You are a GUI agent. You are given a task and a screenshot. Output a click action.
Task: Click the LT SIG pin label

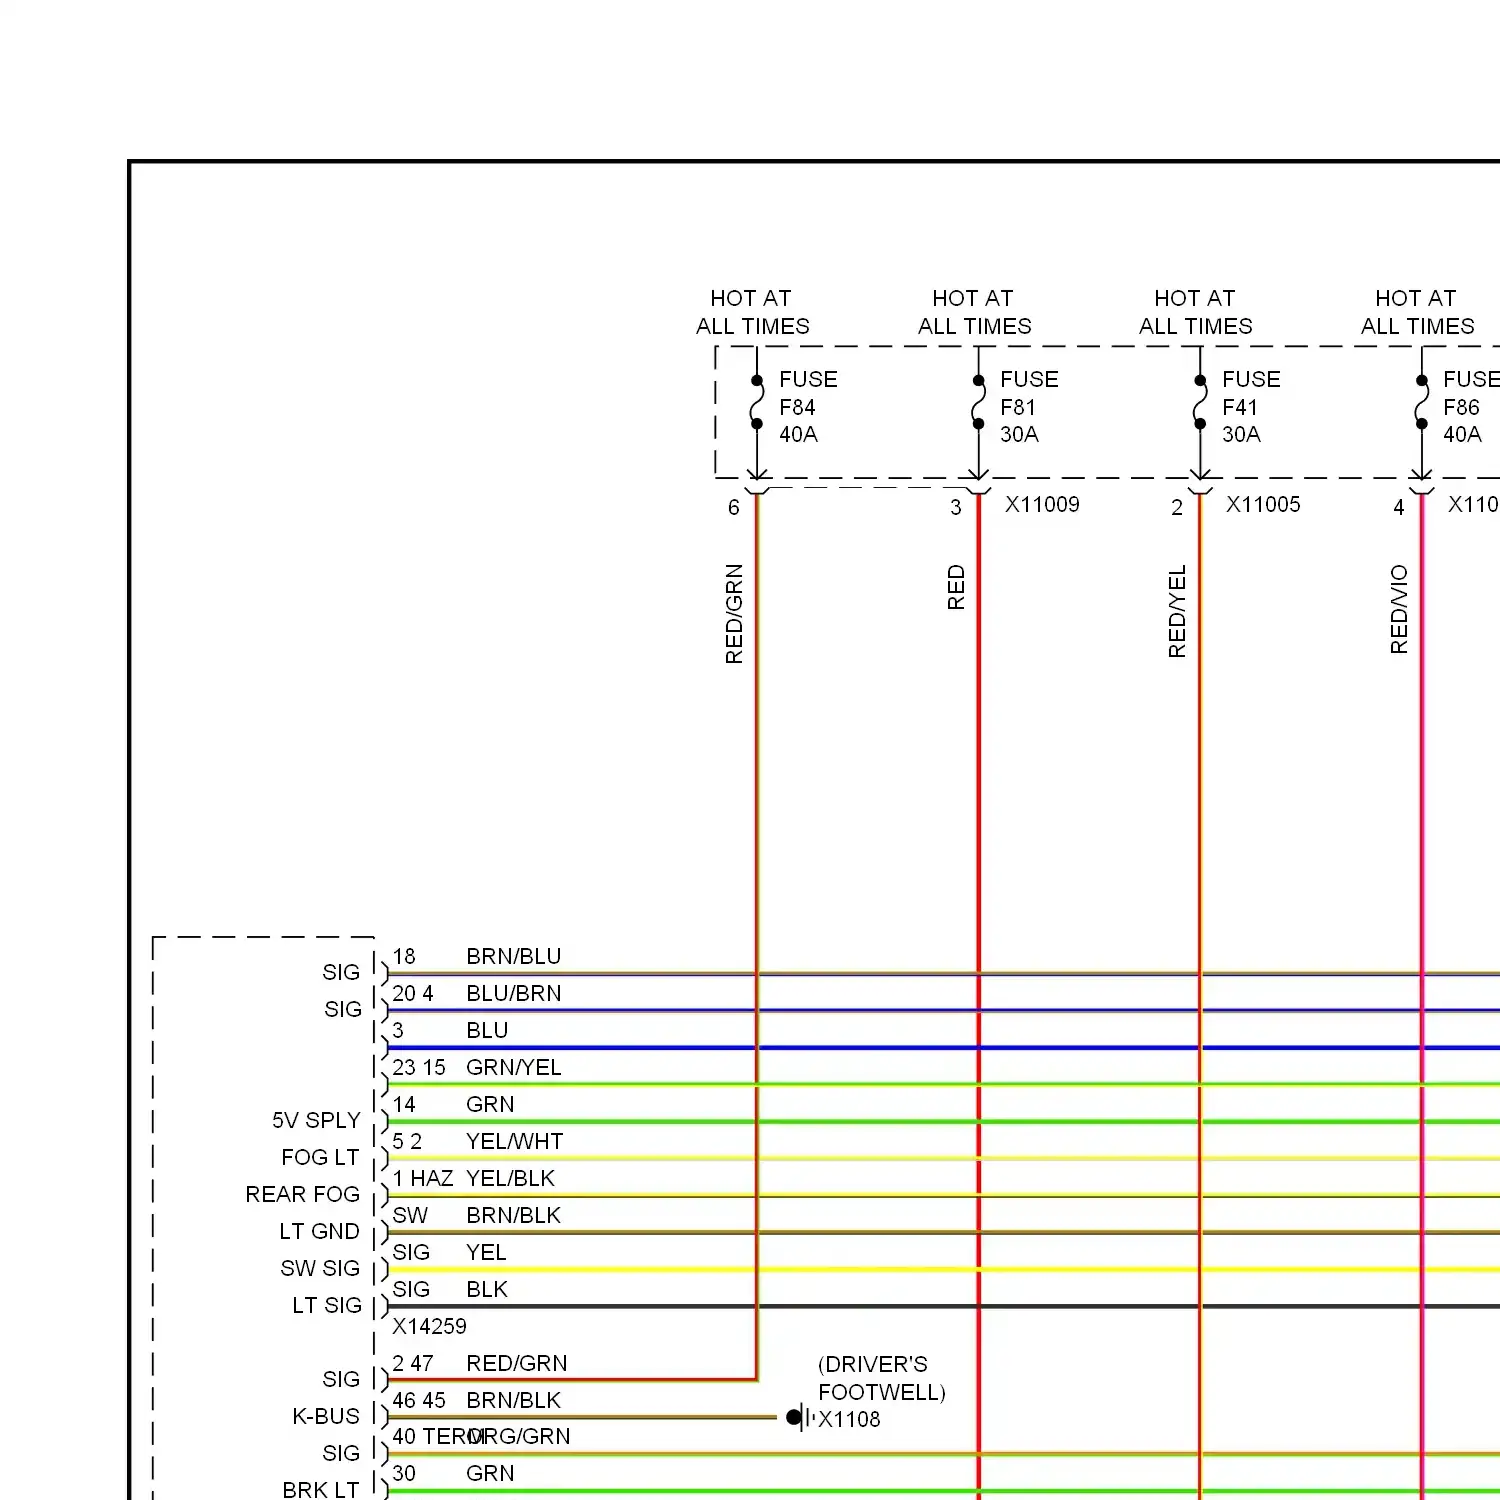pyautogui.click(x=327, y=1305)
